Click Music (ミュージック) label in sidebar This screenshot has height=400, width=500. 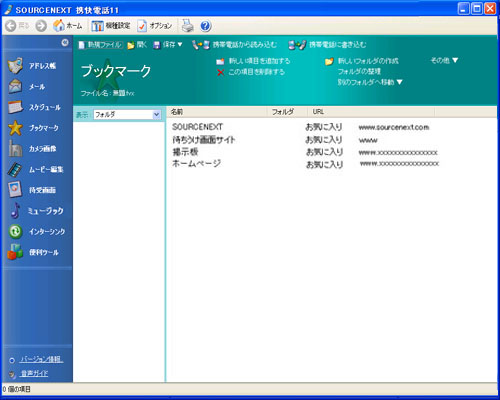(46, 211)
